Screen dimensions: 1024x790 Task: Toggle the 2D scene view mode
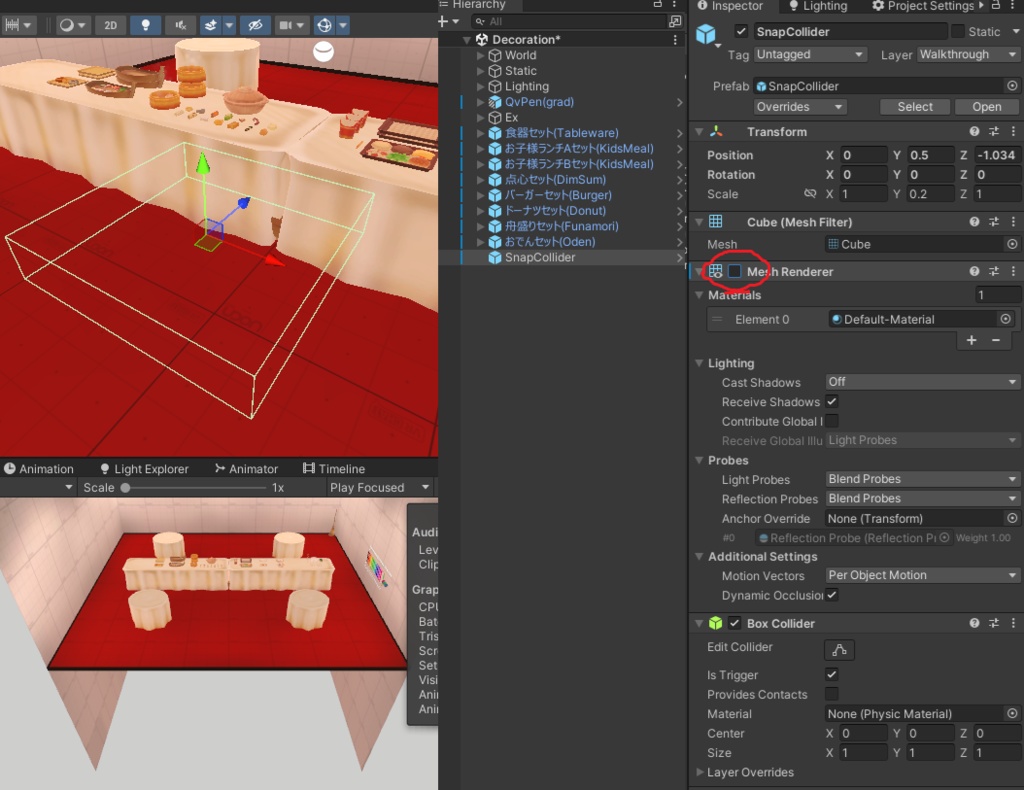tap(110, 25)
